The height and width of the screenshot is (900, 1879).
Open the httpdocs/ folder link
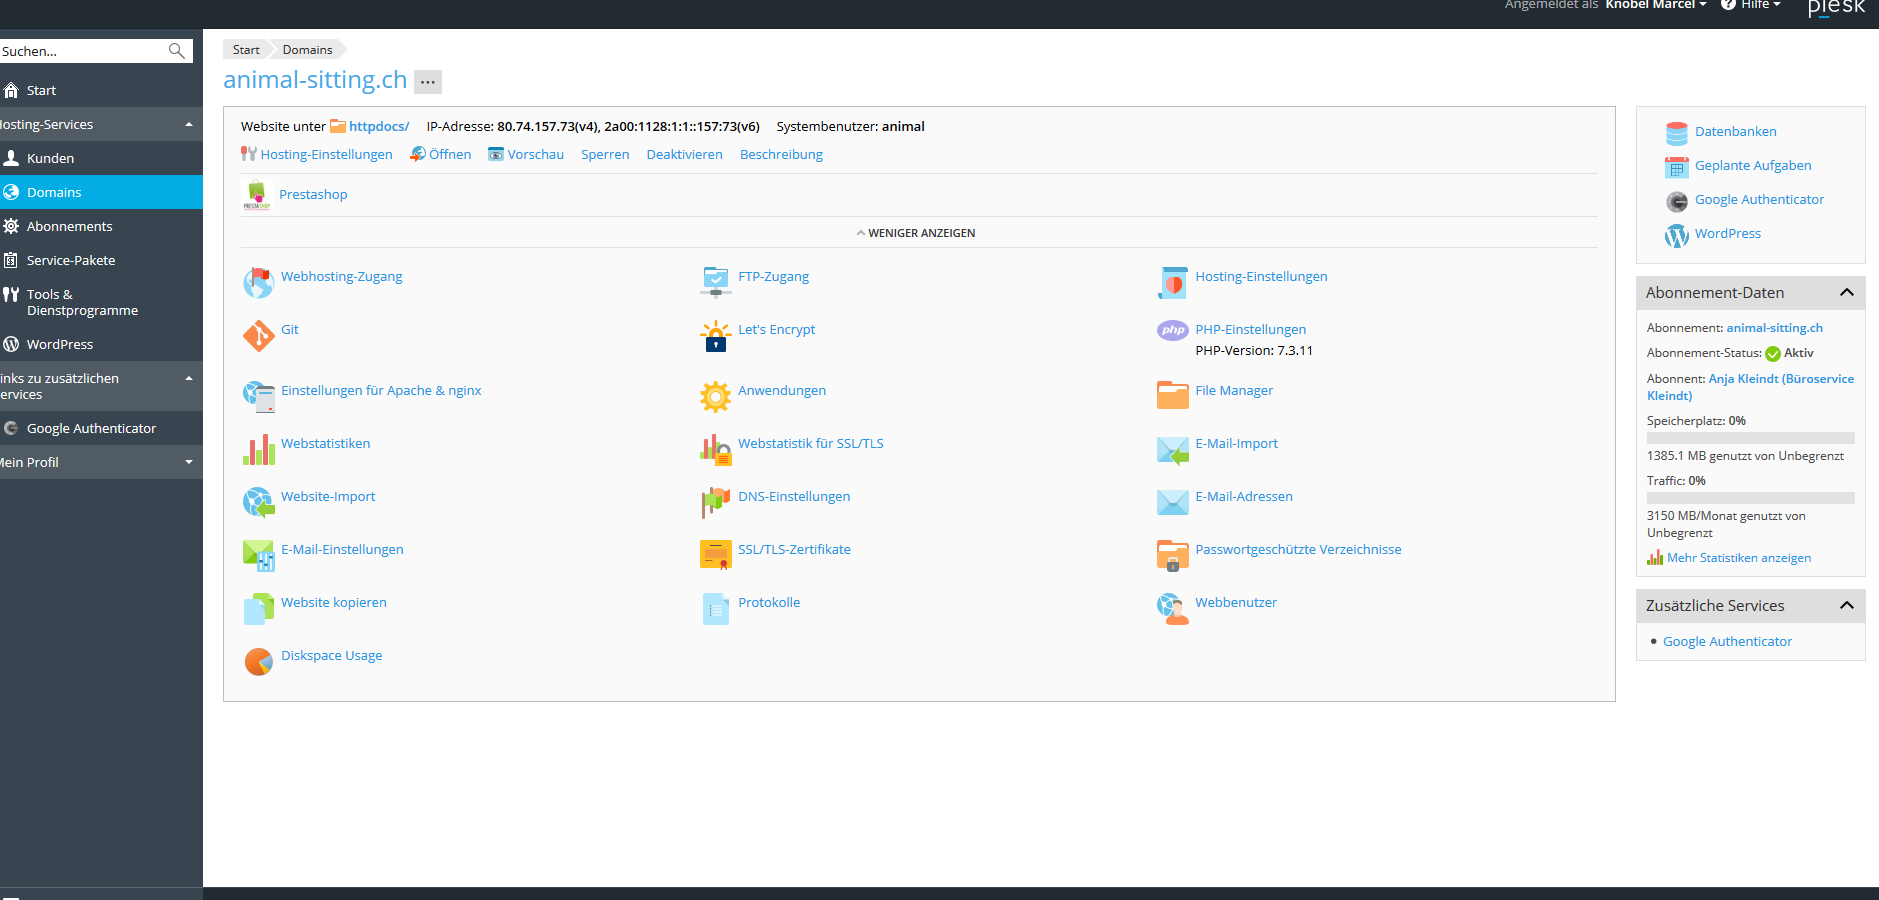coord(379,127)
